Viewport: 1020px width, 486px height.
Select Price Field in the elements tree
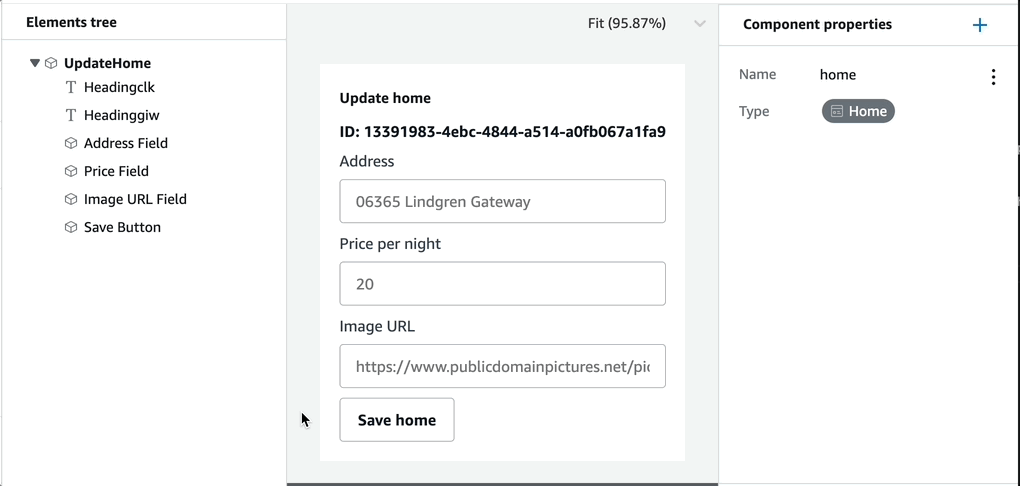tap(116, 171)
